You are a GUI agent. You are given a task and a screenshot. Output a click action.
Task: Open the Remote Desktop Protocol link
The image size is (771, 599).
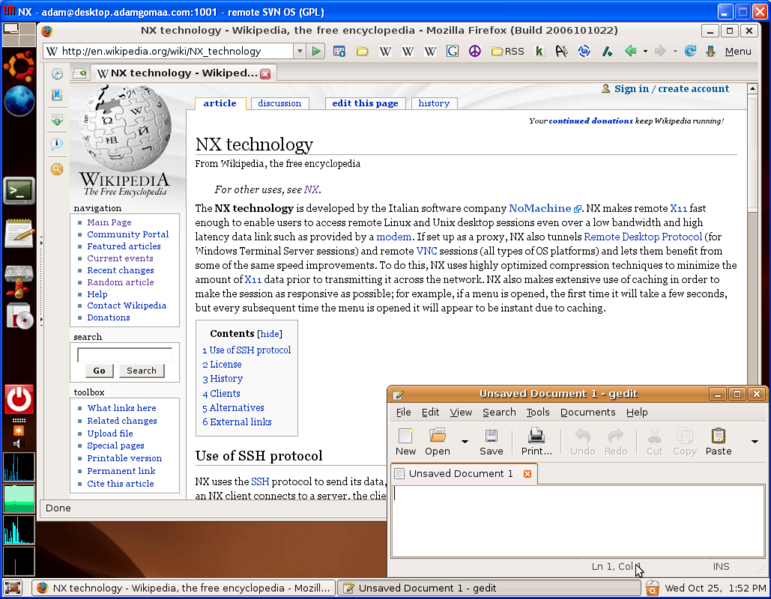pyautogui.click(x=643, y=237)
